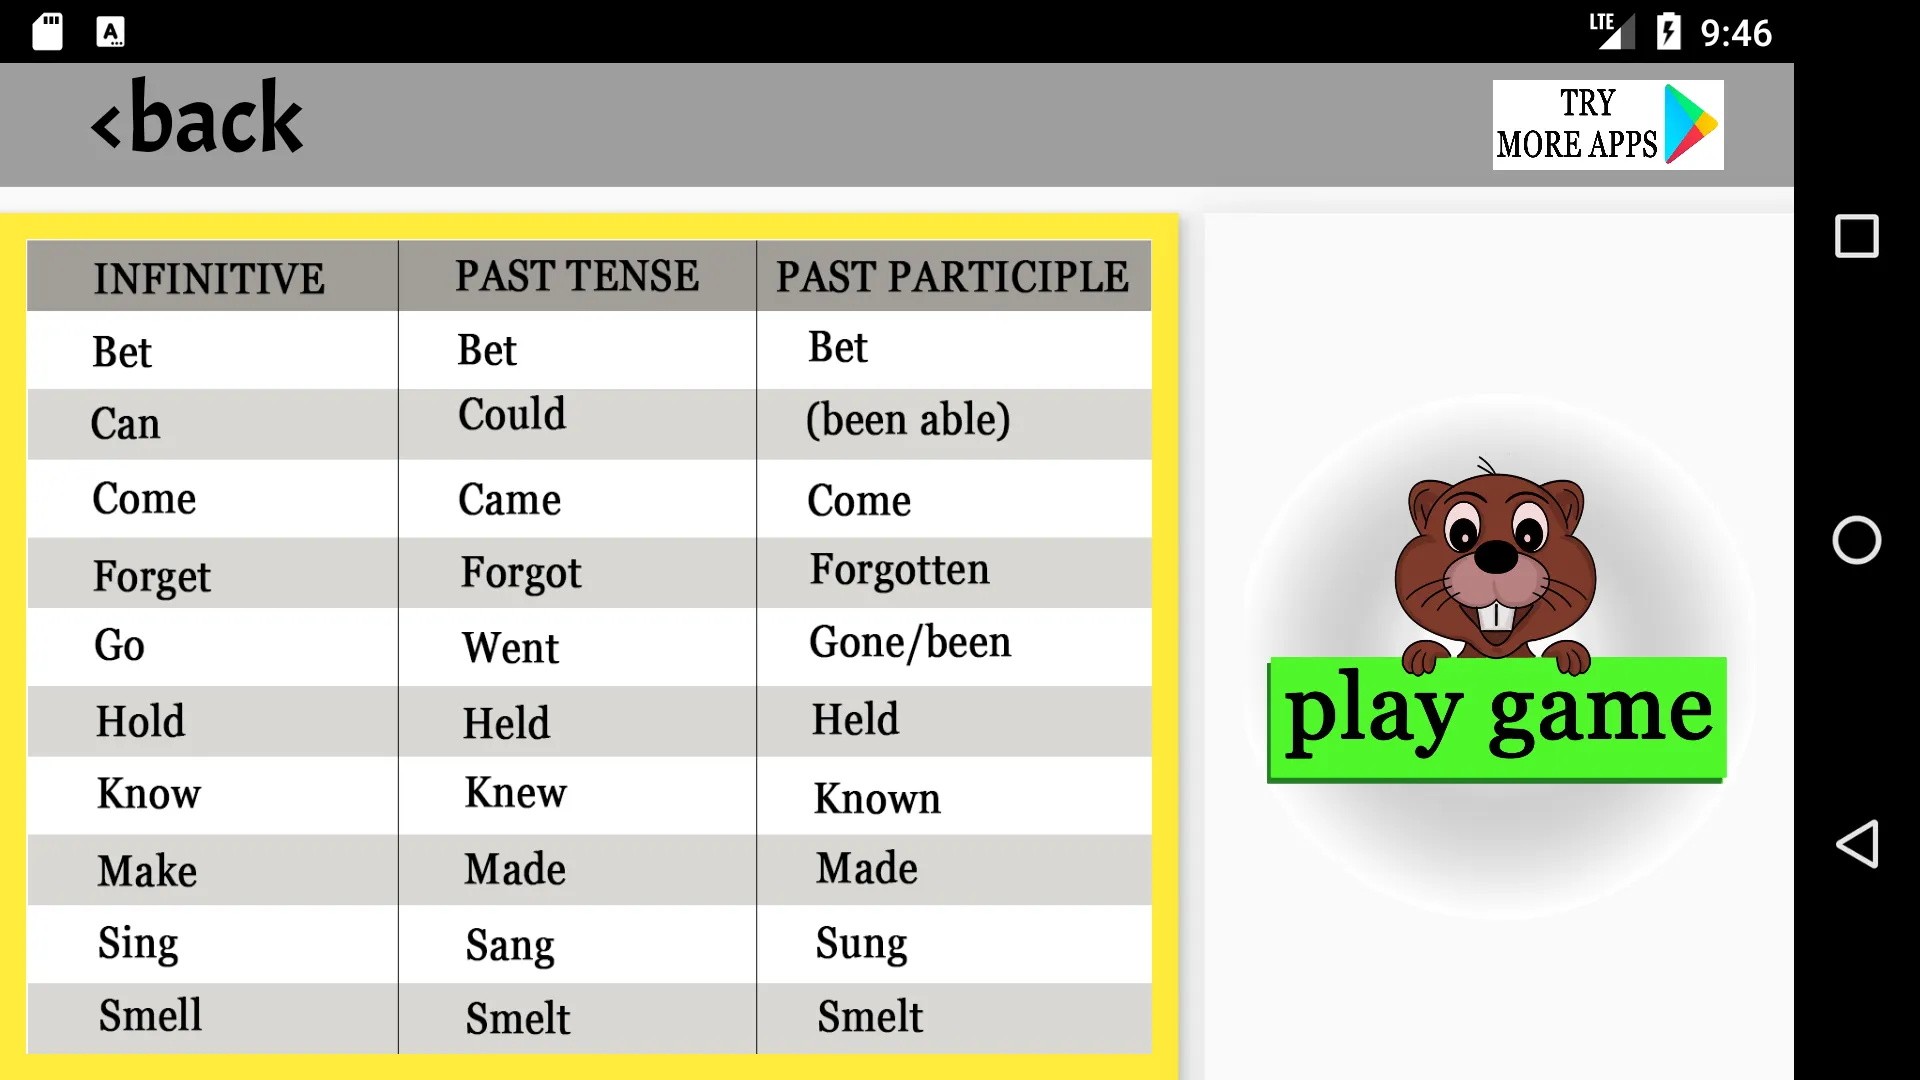This screenshot has width=1920, height=1080.
Task: Select the PAST TENSE column header
Action: click(x=576, y=276)
